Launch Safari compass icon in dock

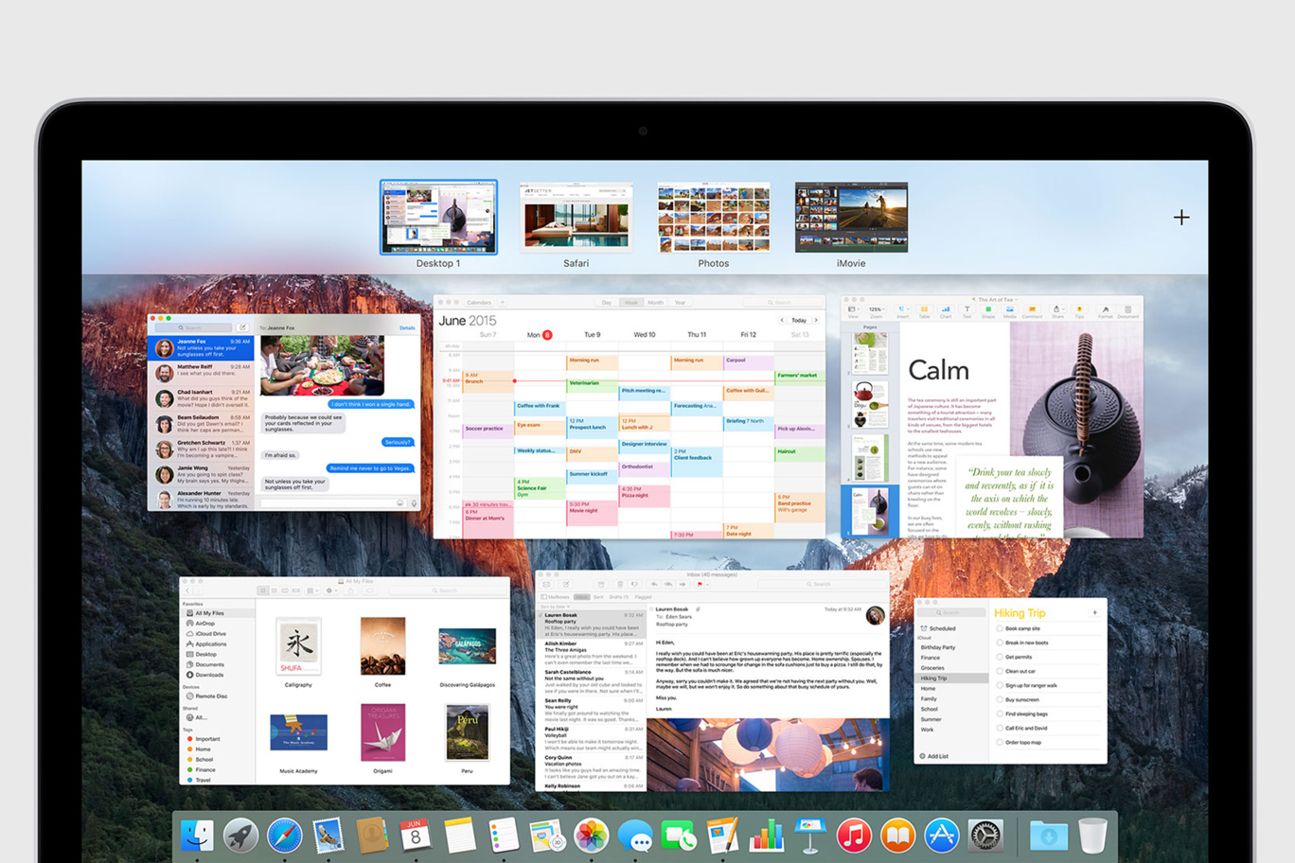(x=285, y=836)
